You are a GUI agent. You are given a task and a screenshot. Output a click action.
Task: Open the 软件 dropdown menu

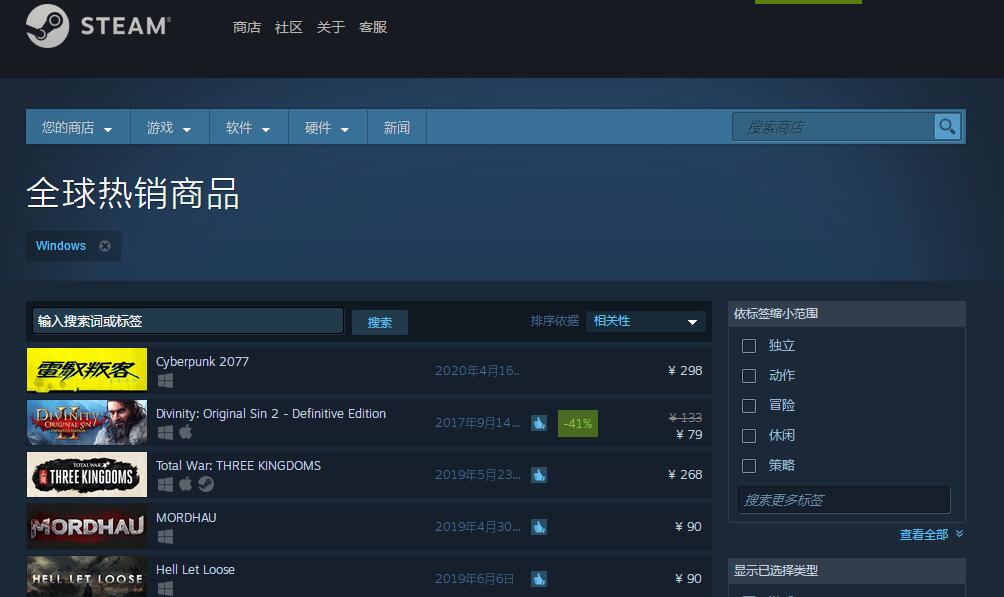pyautogui.click(x=248, y=127)
